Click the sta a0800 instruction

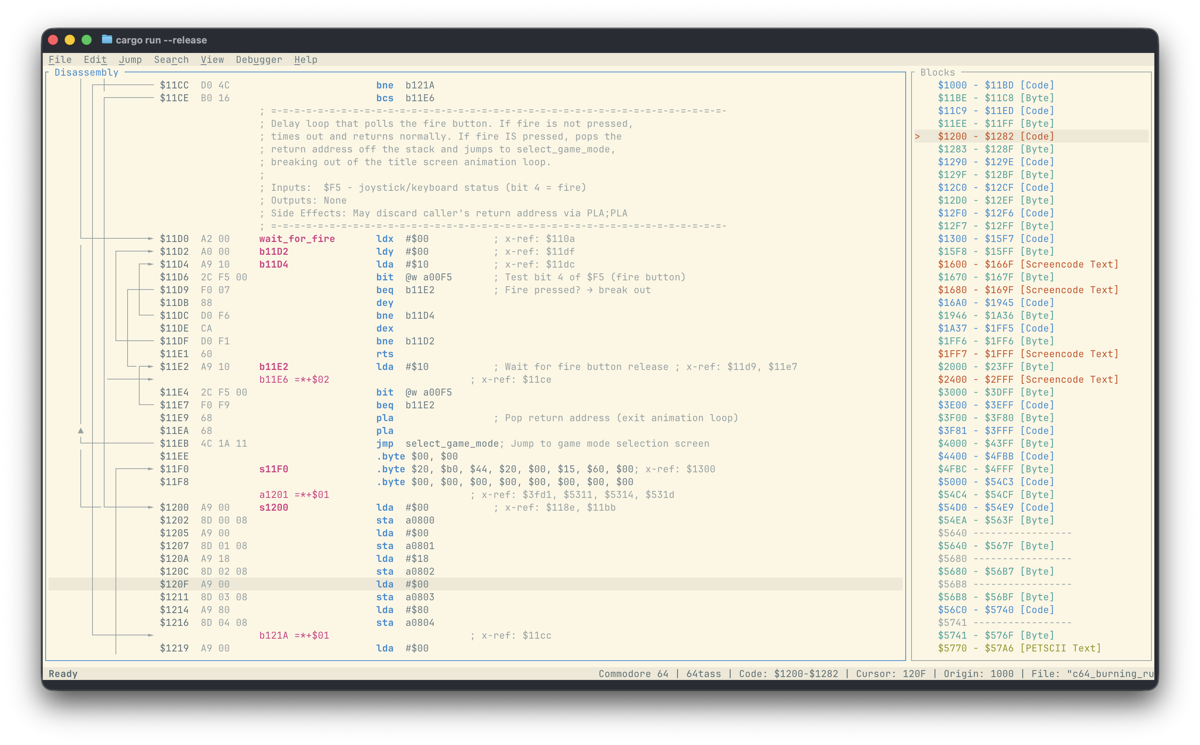point(405,520)
